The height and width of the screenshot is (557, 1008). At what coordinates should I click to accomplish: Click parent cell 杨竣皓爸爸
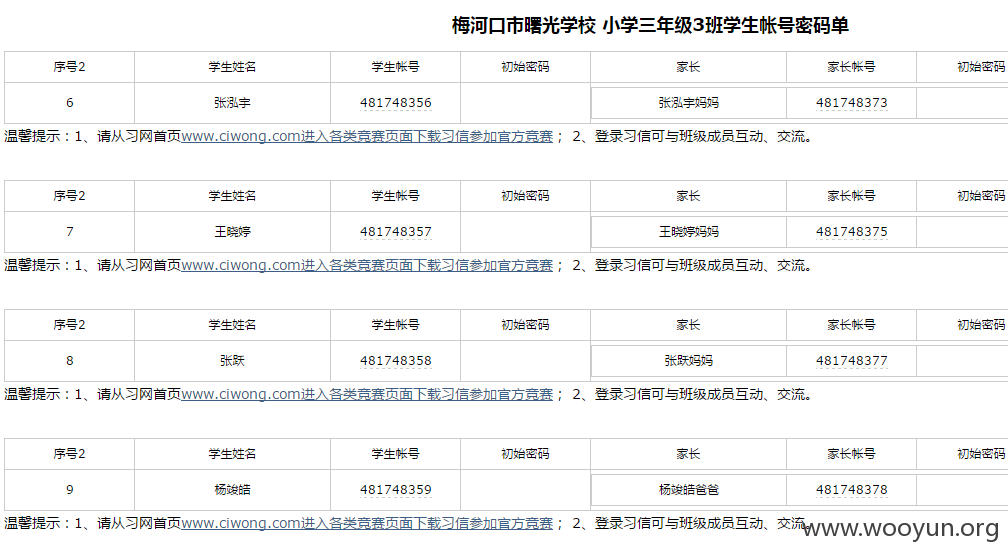pos(688,489)
